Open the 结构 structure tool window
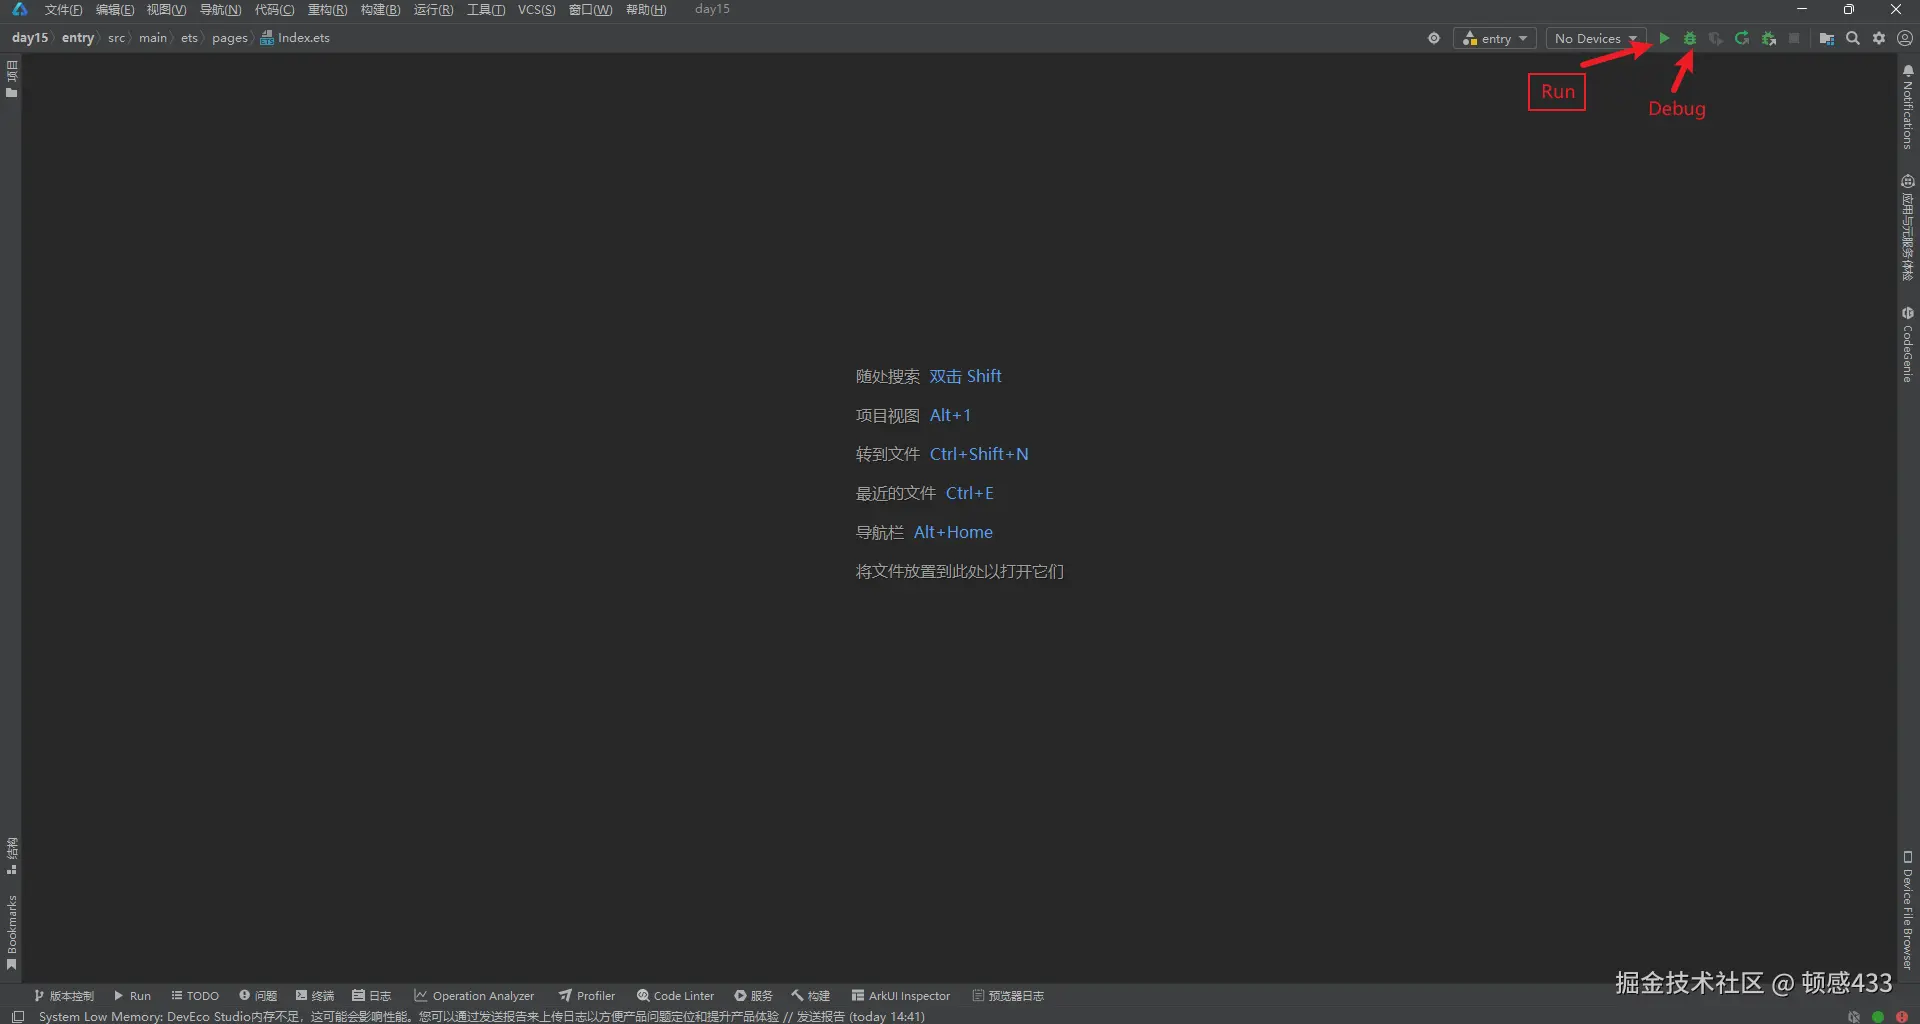 coord(12,856)
